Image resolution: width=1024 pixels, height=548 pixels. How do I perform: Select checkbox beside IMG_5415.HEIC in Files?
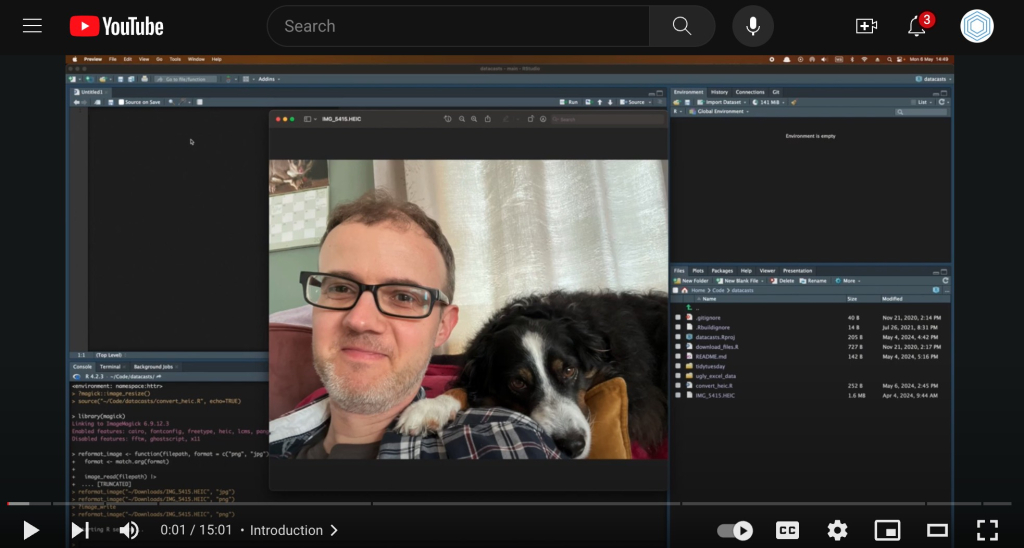pos(678,395)
